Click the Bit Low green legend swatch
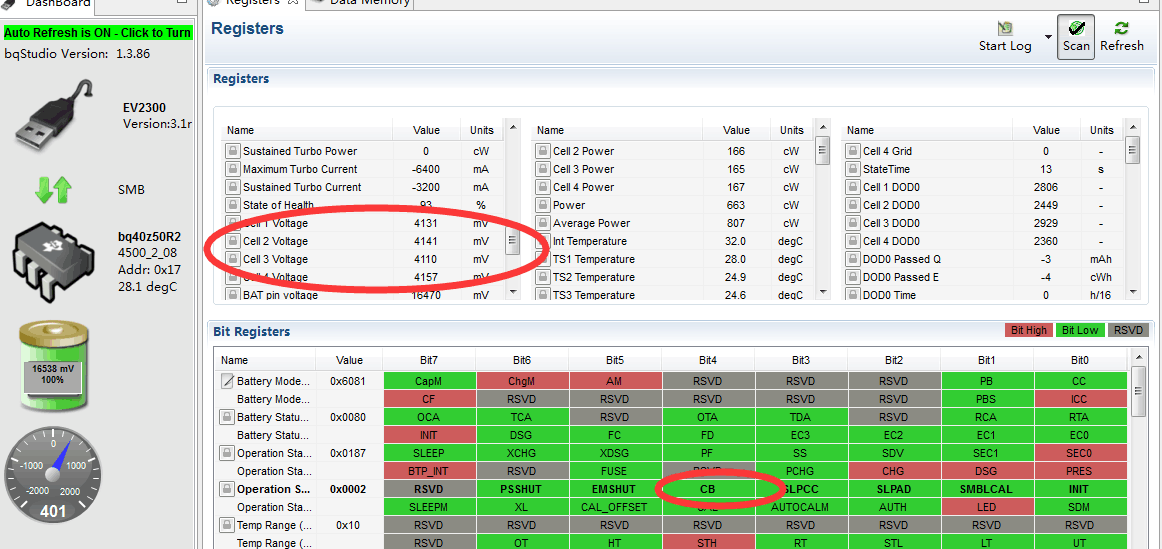1162x549 pixels. [x=1079, y=330]
